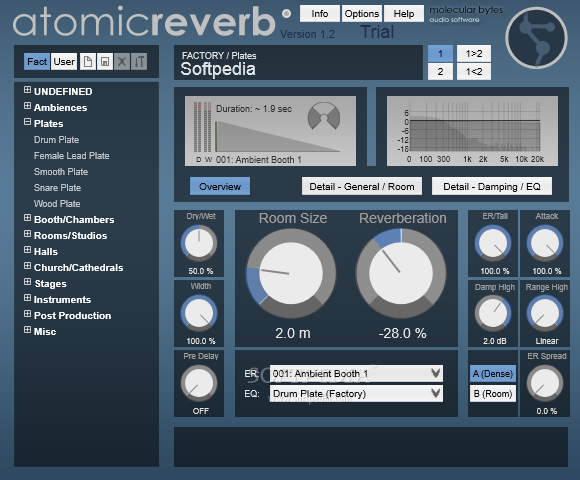The height and width of the screenshot is (480, 580).
Task: Select the Drum Plate preset
Action: click(x=57, y=140)
